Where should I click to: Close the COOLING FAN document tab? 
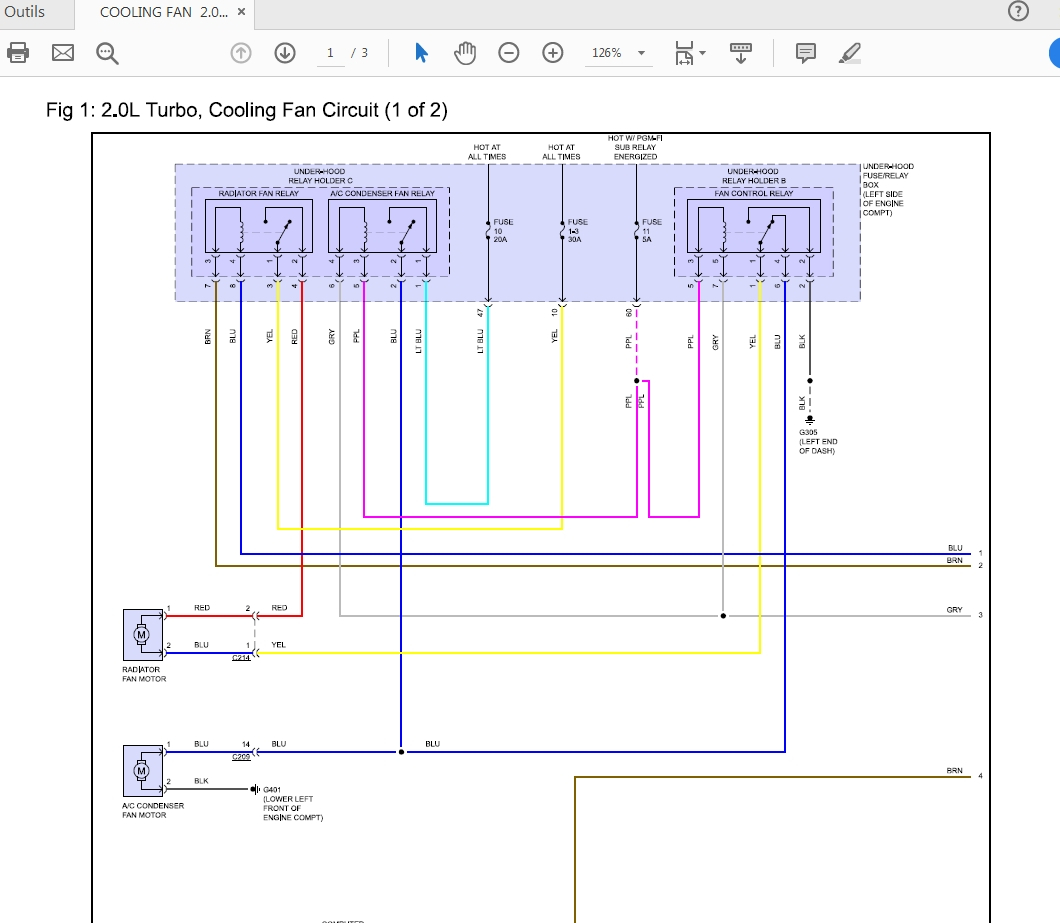click(x=241, y=12)
